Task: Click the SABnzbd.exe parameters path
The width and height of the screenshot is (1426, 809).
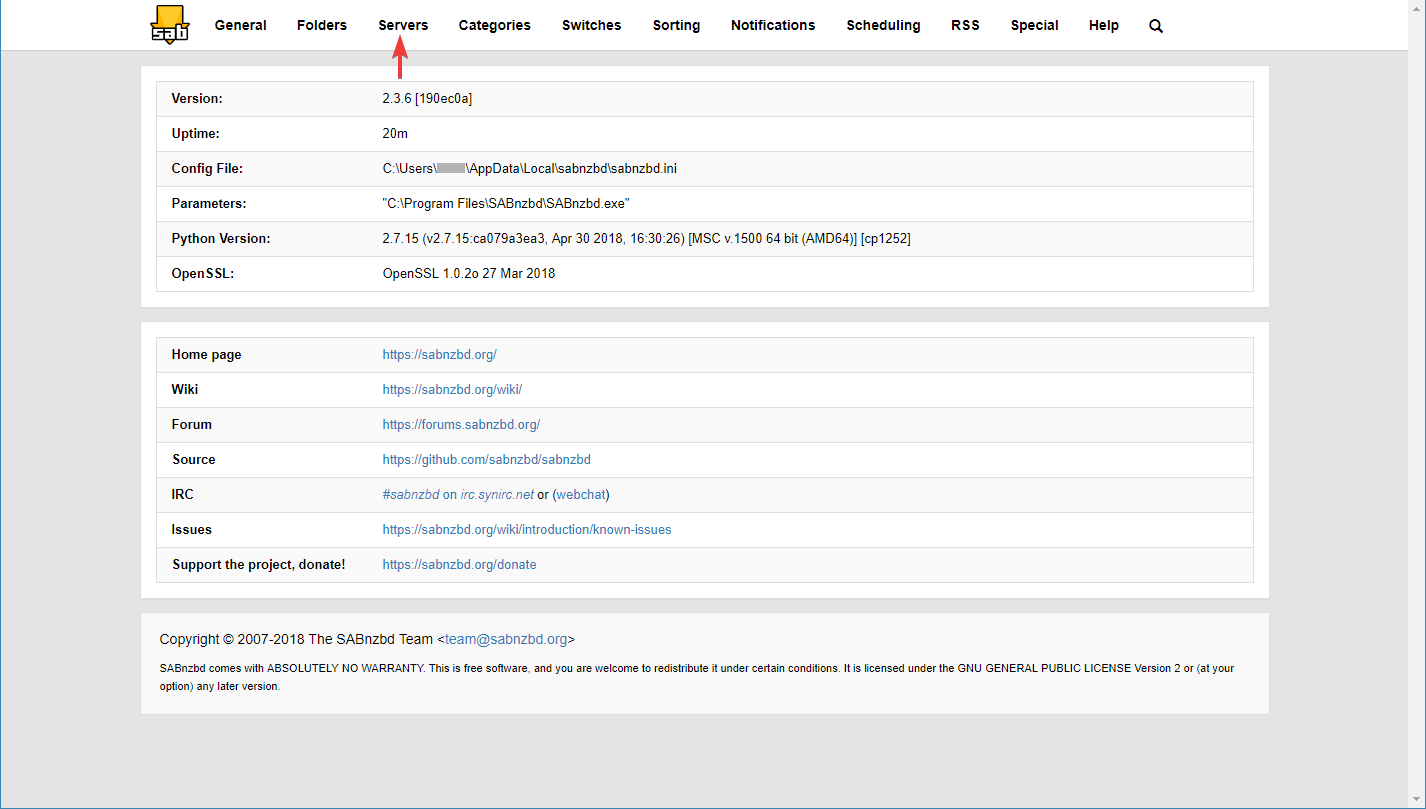Action: tap(506, 203)
